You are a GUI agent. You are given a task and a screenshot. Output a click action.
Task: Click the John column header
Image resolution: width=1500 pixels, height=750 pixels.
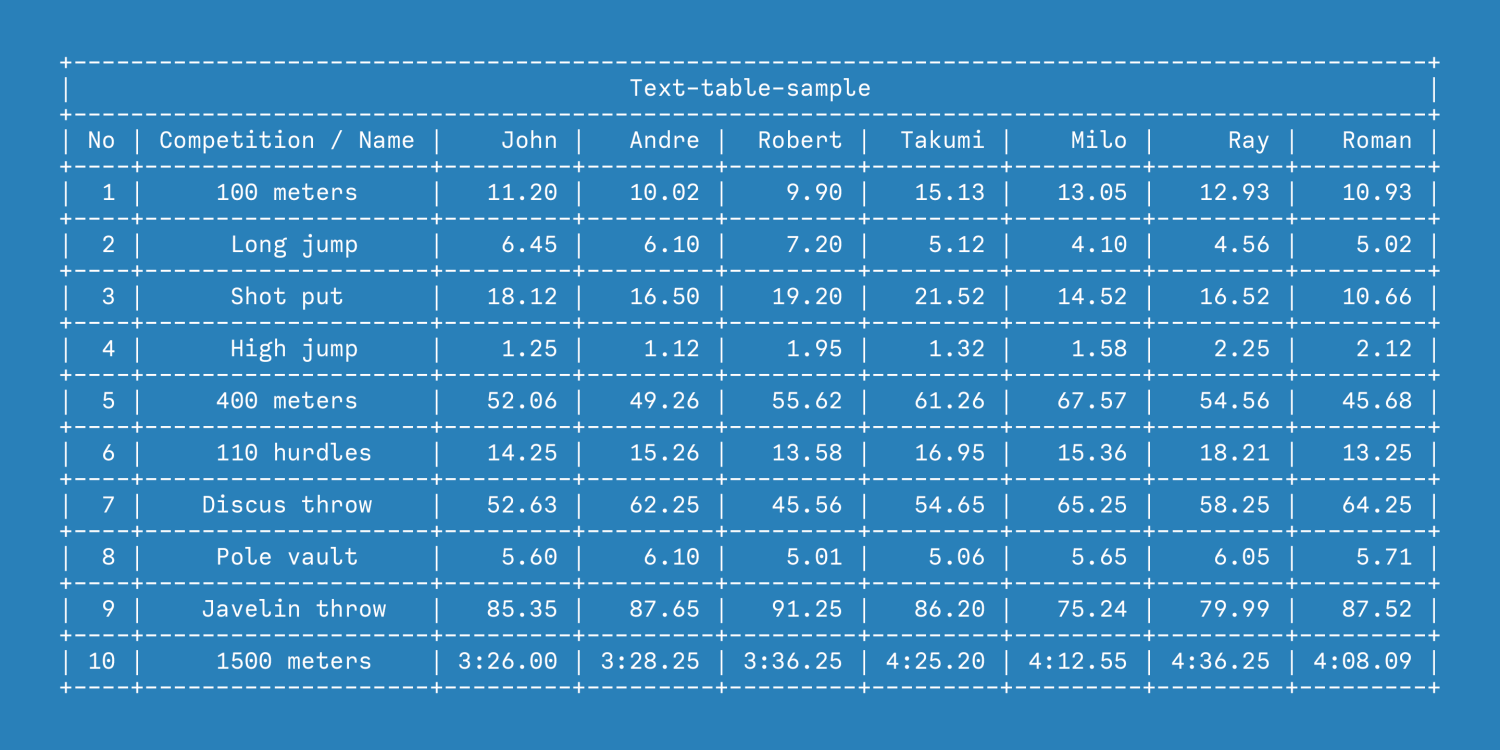[x=529, y=140]
